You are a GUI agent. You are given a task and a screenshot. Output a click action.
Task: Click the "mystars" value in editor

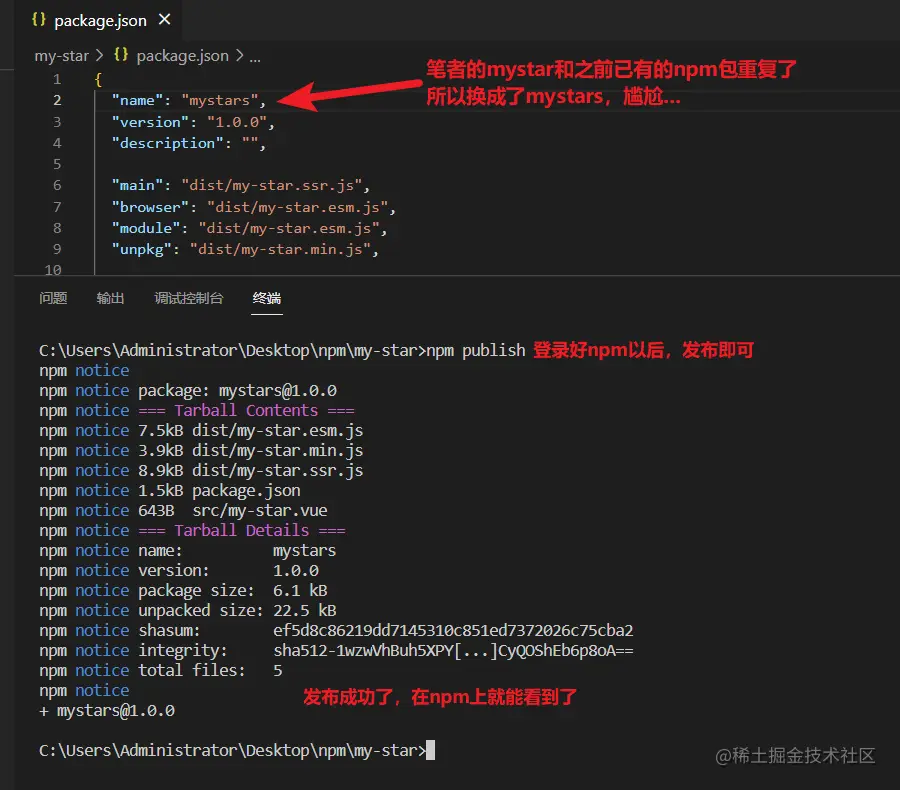(220, 100)
